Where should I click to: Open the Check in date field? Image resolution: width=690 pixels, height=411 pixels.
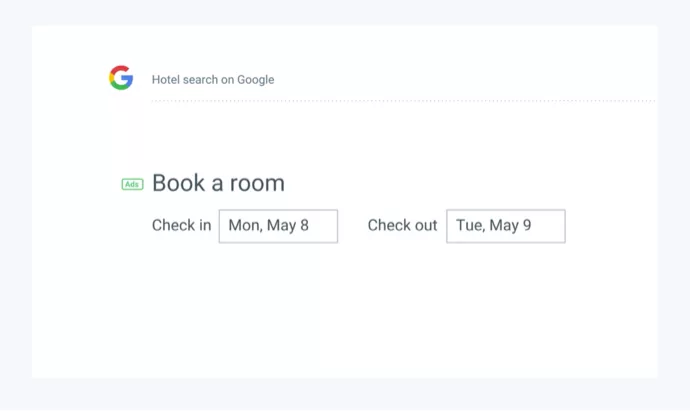click(x=278, y=226)
